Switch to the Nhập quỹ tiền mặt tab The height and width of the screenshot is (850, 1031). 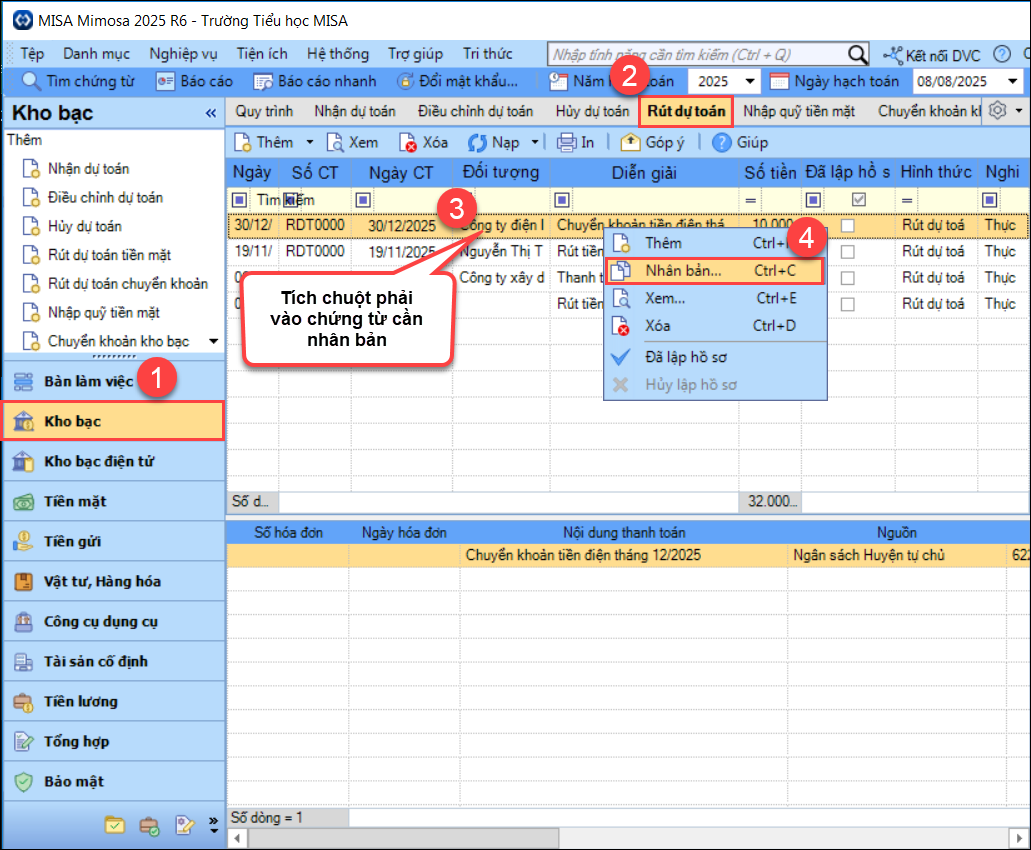tap(799, 111)
